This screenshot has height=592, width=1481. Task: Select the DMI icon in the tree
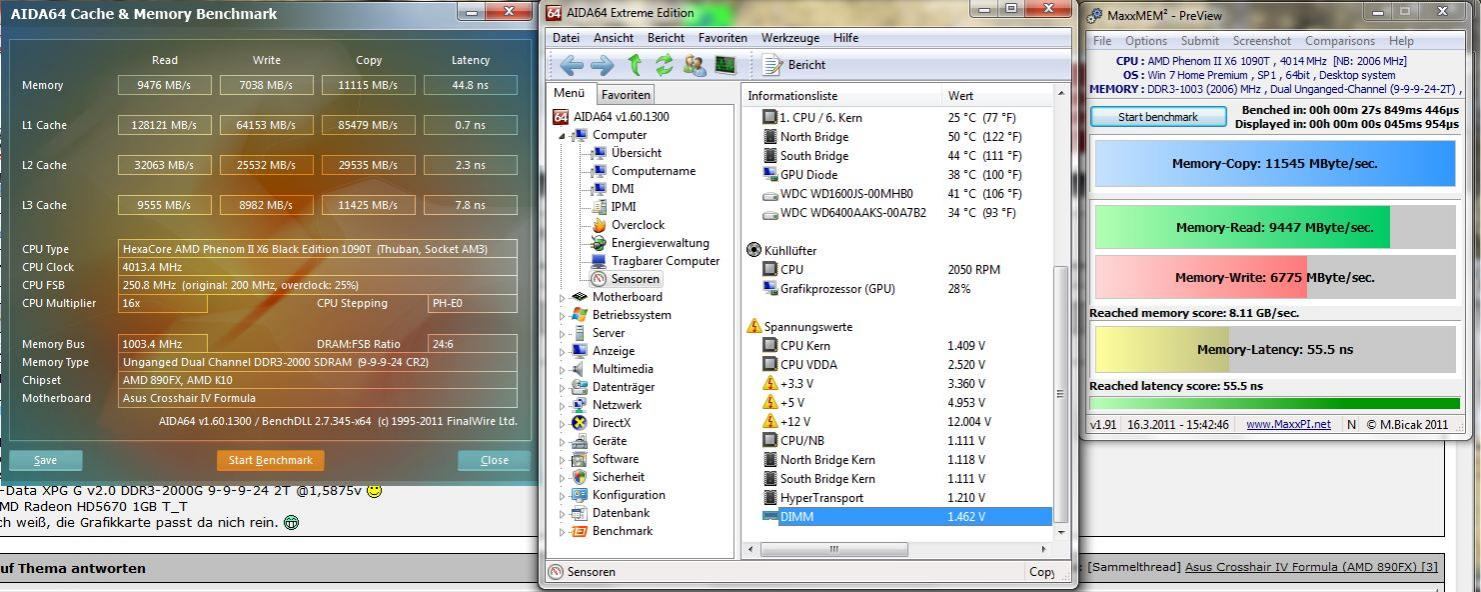pos(599,189)
